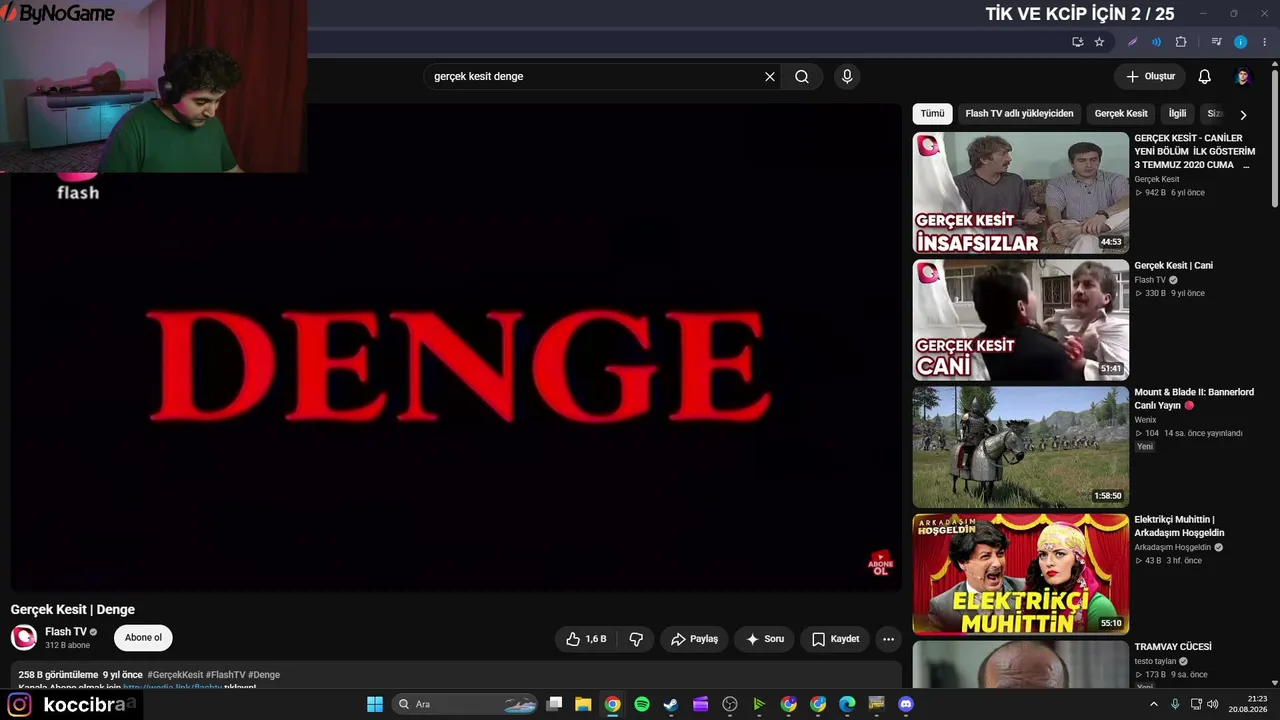Viewport: 1280px width, 720px height.
Task: Open Steam from the taskbar
Action: click(x=671, y=704)
